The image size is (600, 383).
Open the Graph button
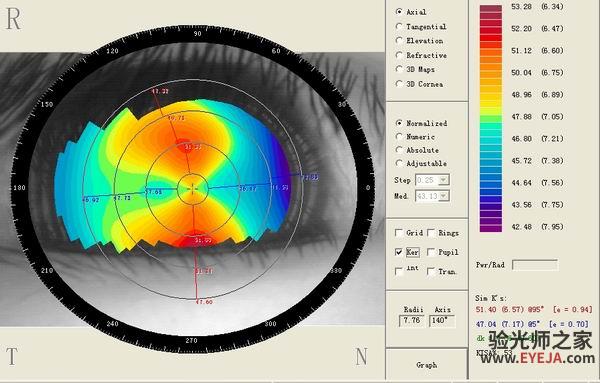click(427, 365)
